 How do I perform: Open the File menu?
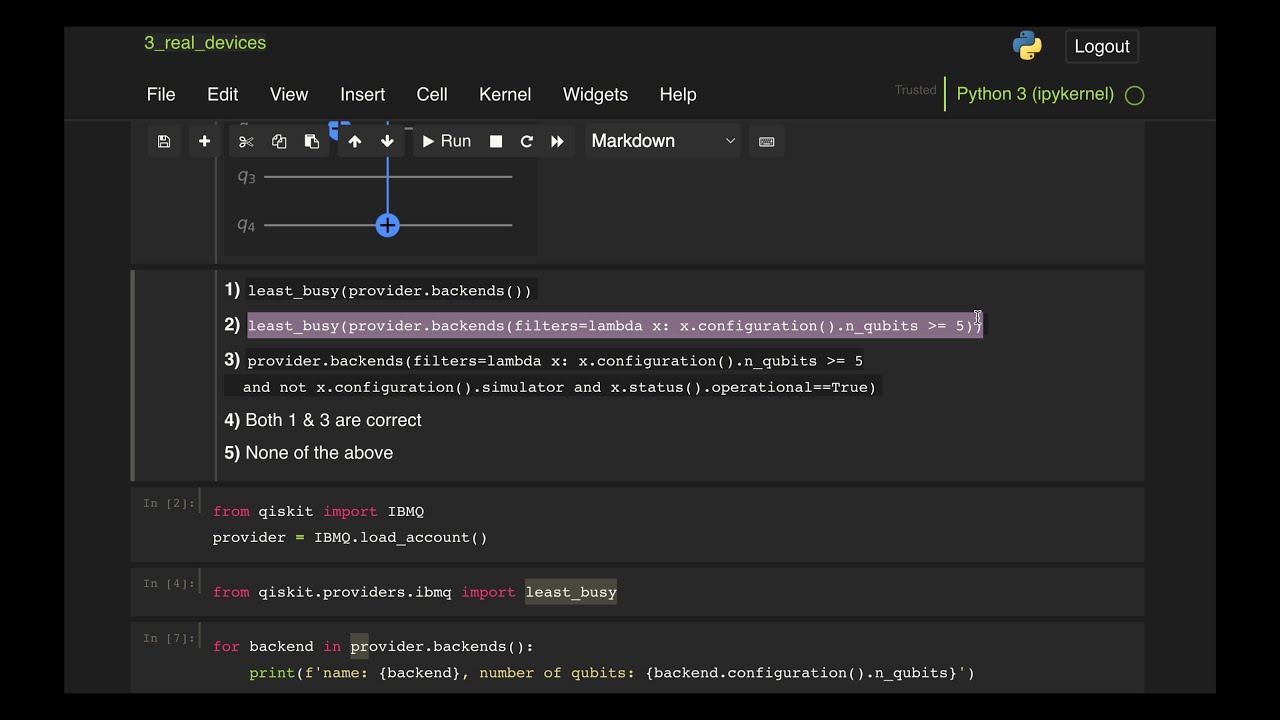(x=161, y=94)
